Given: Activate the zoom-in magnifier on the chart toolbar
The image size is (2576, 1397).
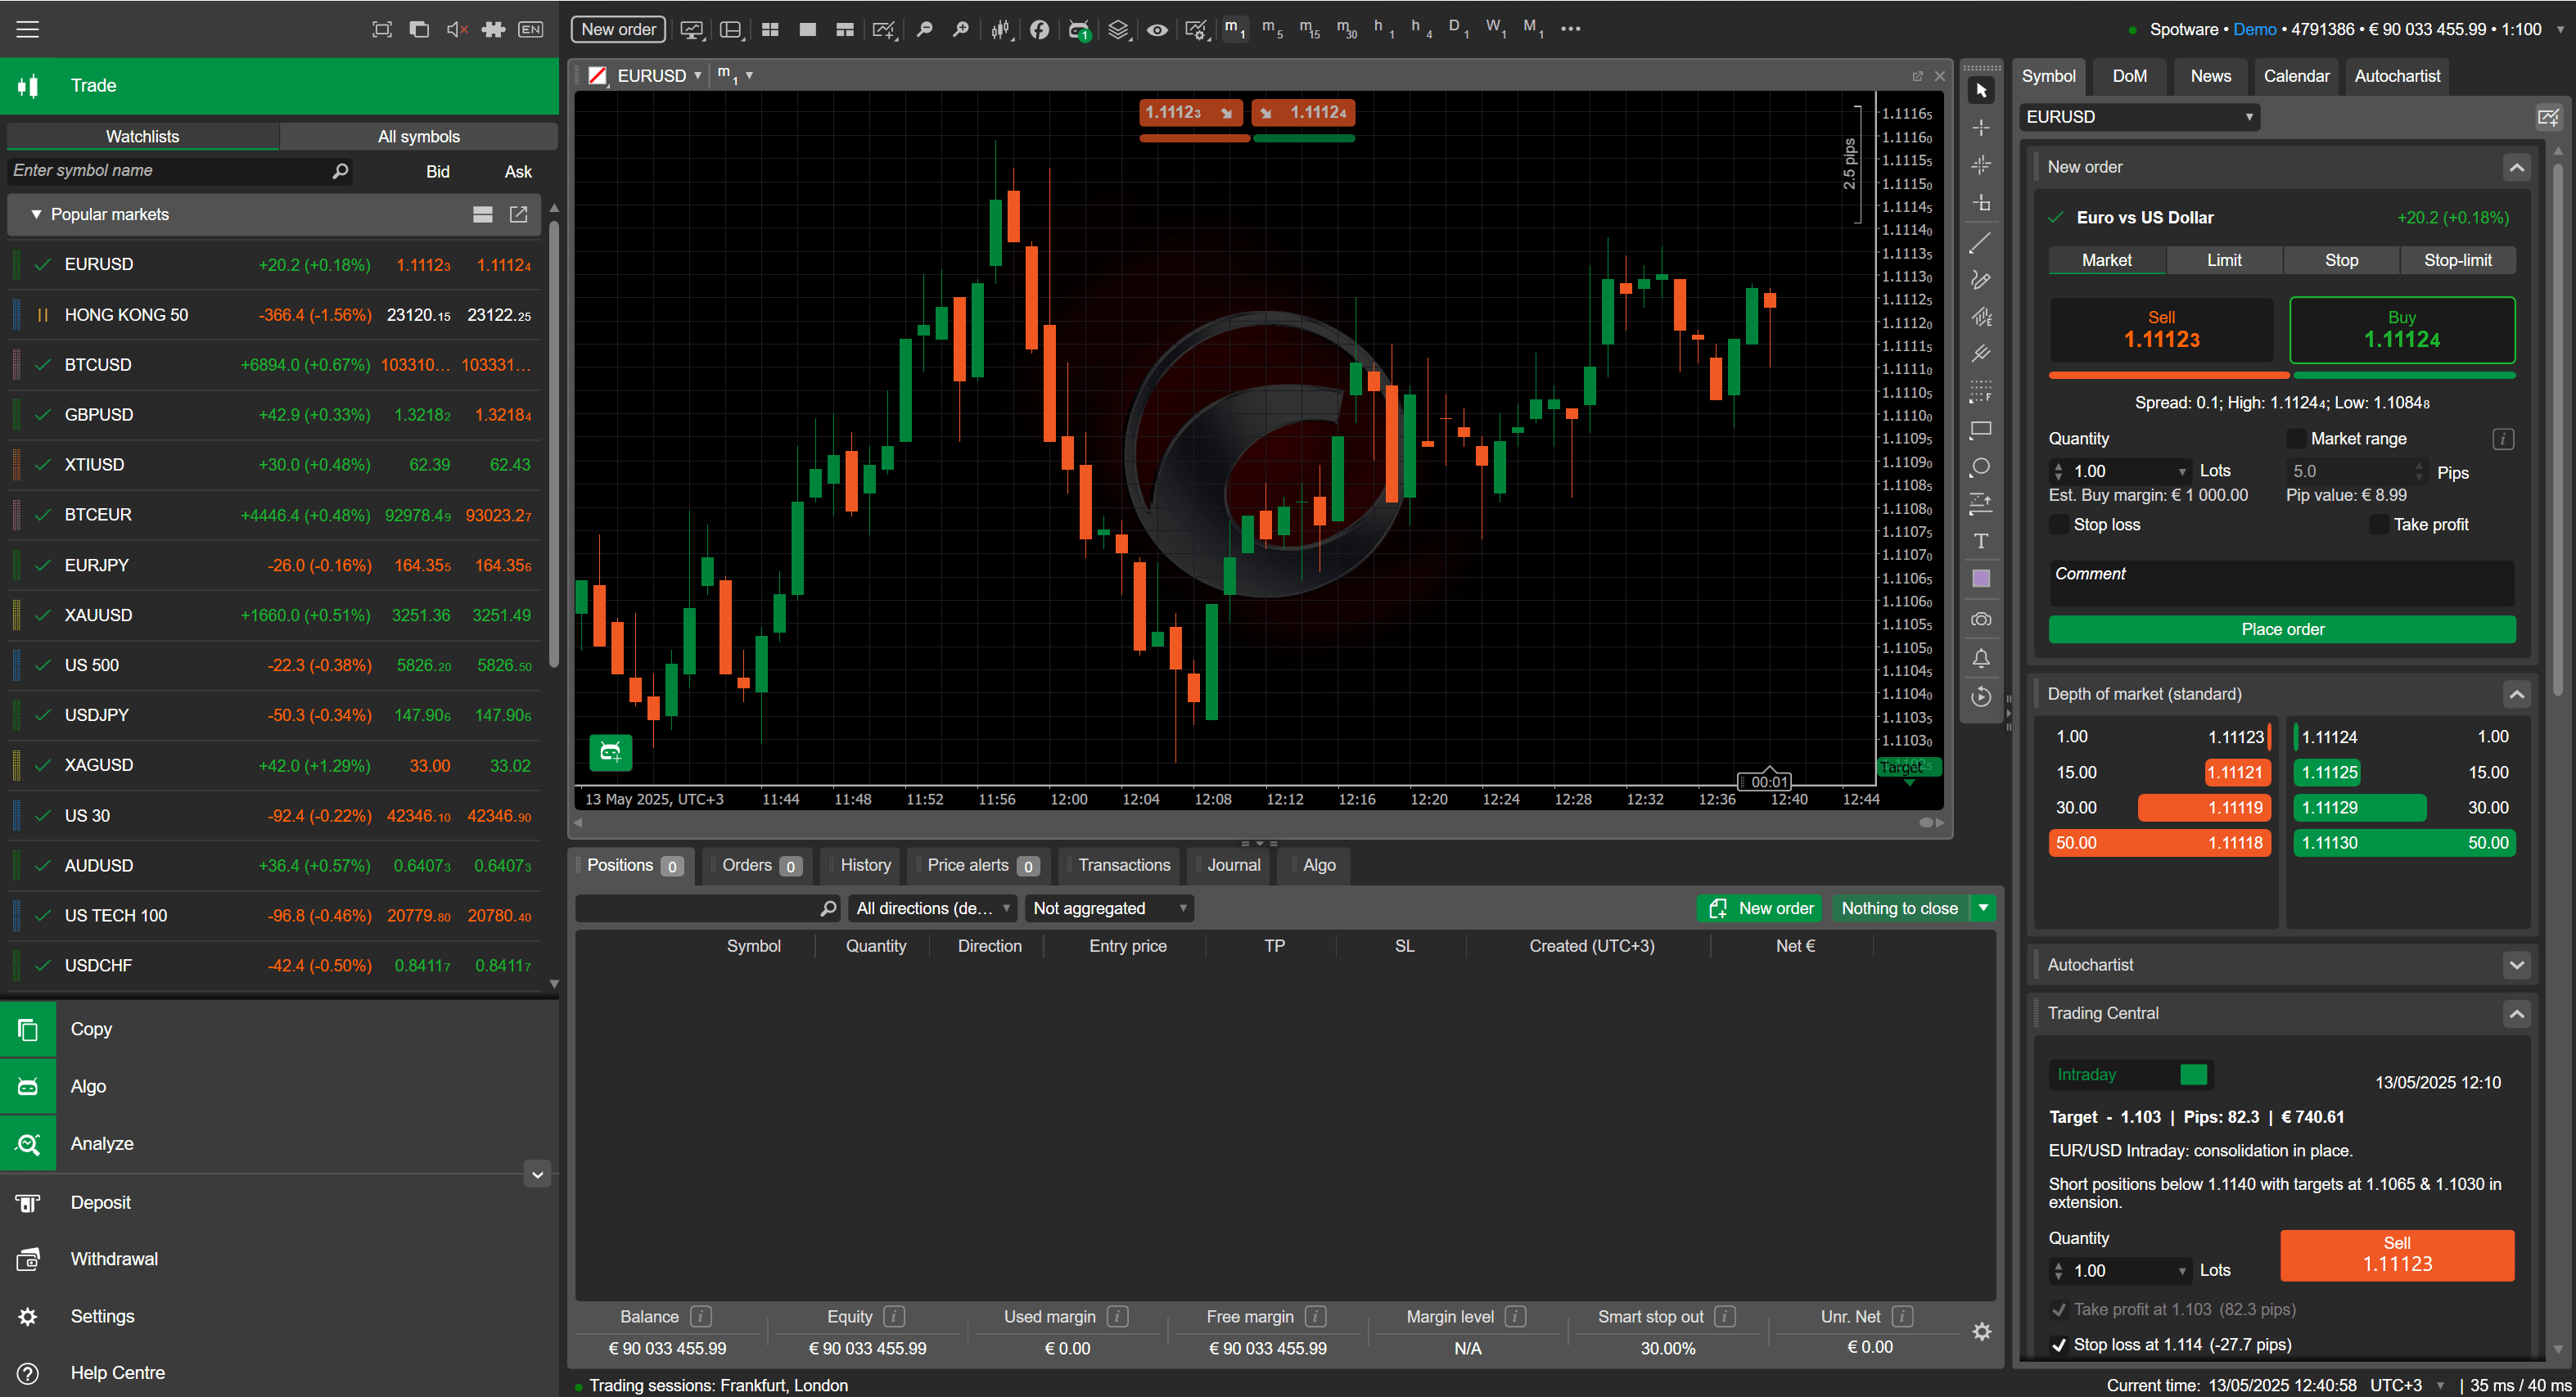Looking at the screenshot, I should coord(960,29).
